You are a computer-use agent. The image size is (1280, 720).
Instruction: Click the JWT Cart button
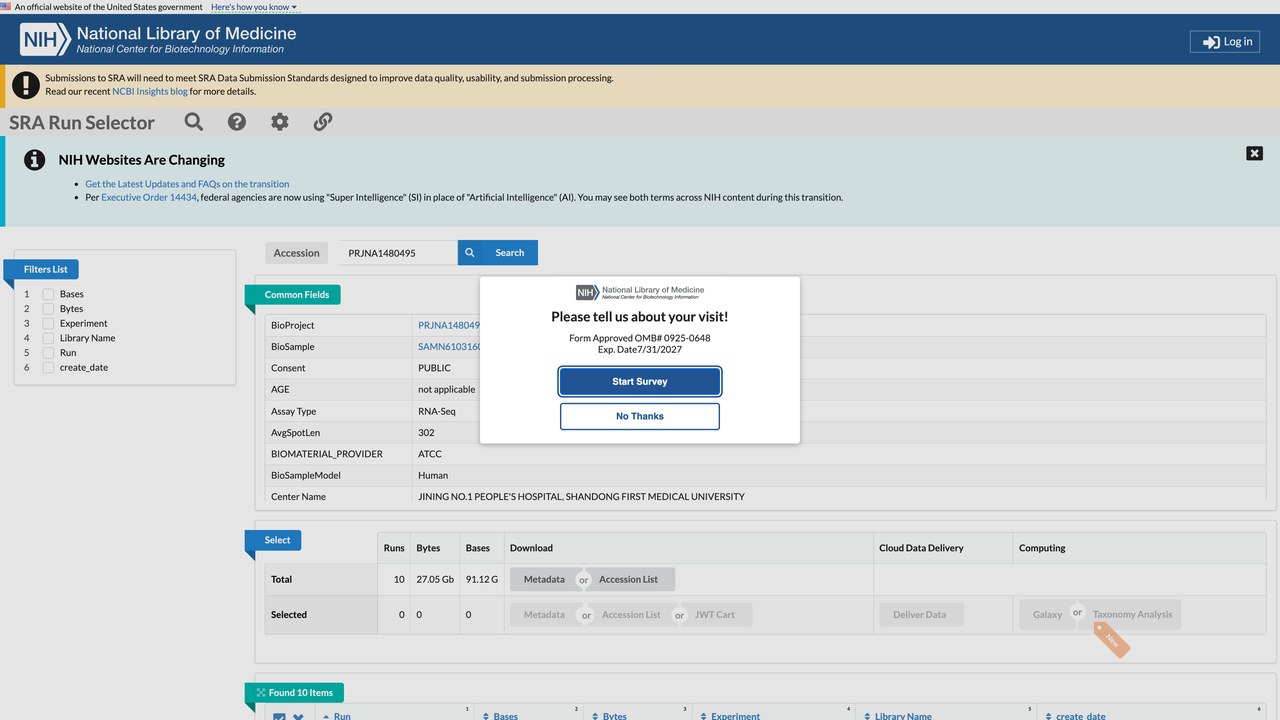(x=717, y=615)
